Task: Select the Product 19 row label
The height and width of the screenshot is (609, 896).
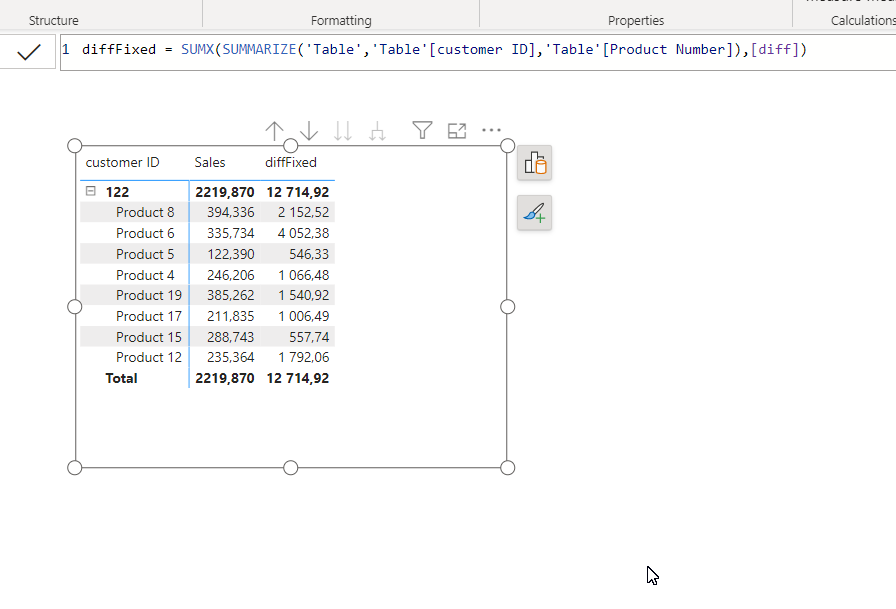Action: pos(149,295)
